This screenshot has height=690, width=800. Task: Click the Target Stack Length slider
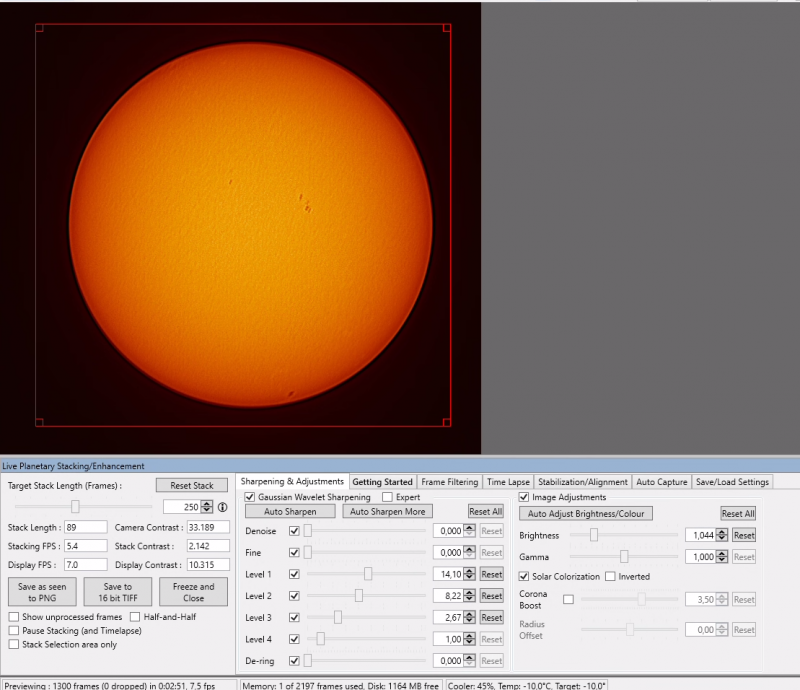click(x=84, y=507)
